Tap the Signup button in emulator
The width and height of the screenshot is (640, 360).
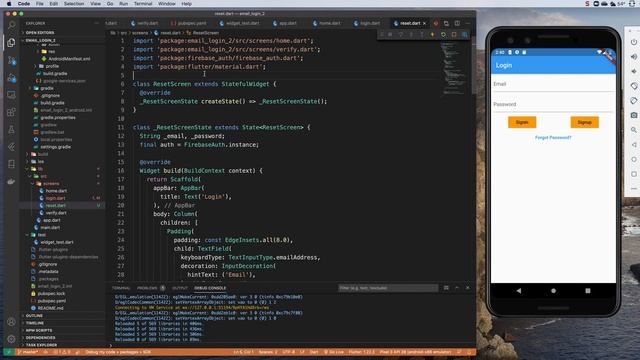point(584,122)
